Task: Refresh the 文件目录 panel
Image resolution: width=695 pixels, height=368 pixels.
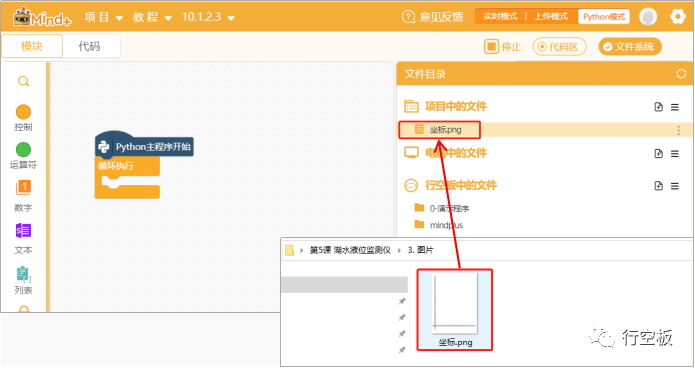Action: (681, 74)
